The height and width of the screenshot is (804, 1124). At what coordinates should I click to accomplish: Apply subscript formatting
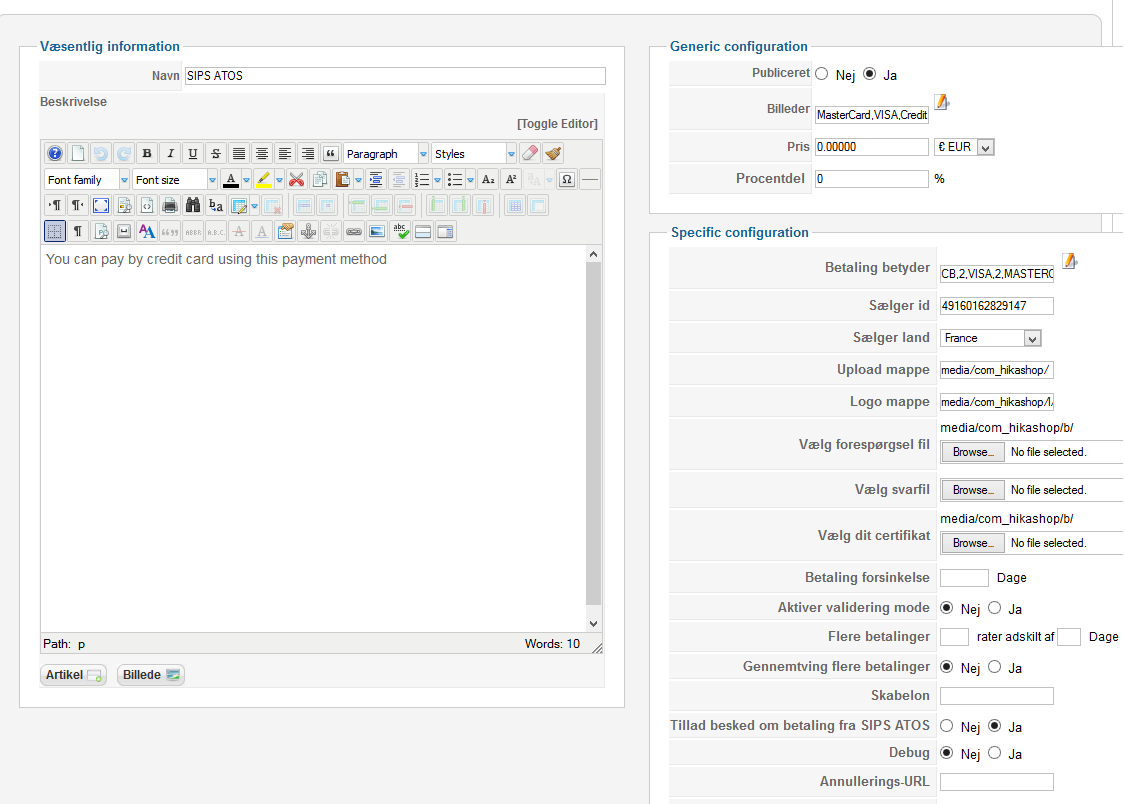(x=488, y=180)
